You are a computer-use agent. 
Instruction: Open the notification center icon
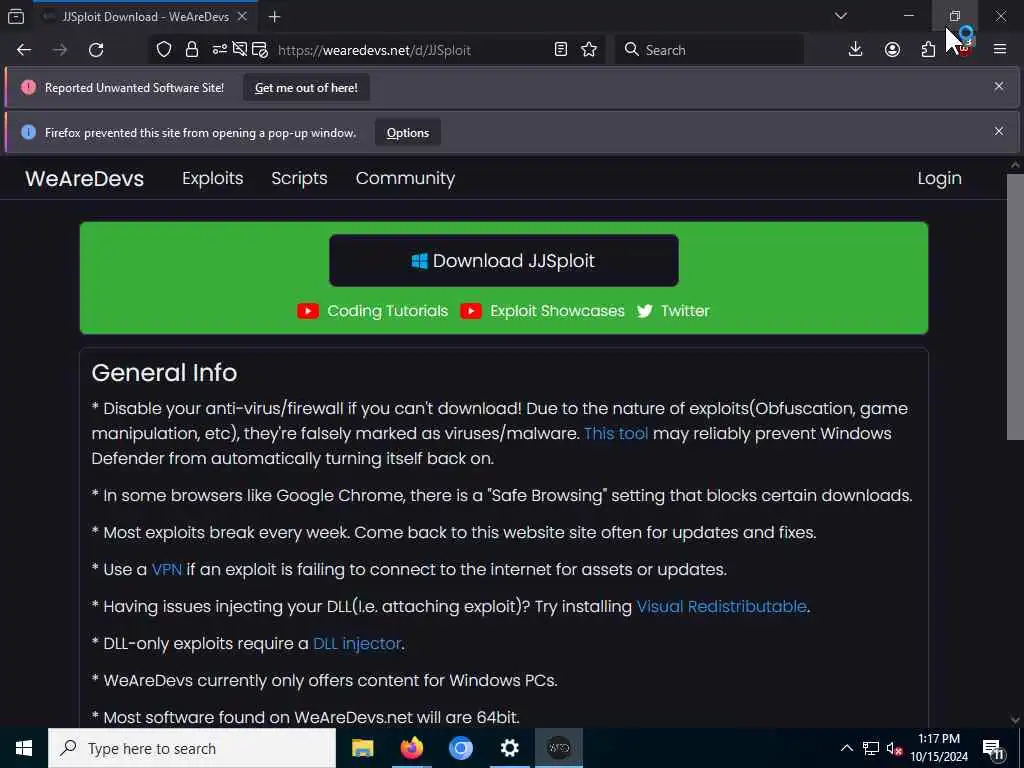click(x=993, y=750)
